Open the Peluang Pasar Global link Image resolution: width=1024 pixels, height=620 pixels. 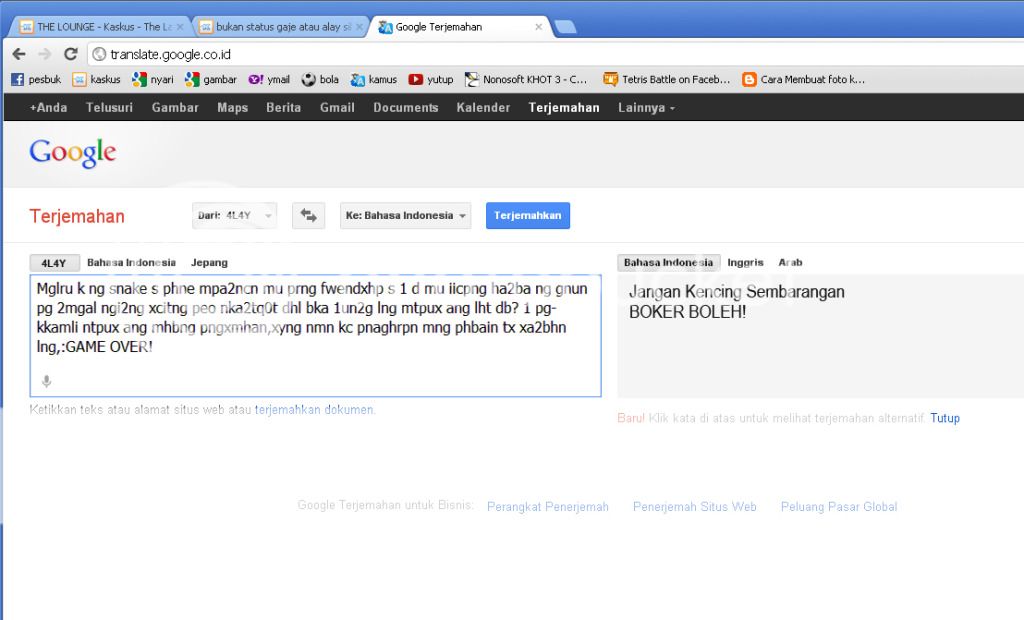[839, 507]
